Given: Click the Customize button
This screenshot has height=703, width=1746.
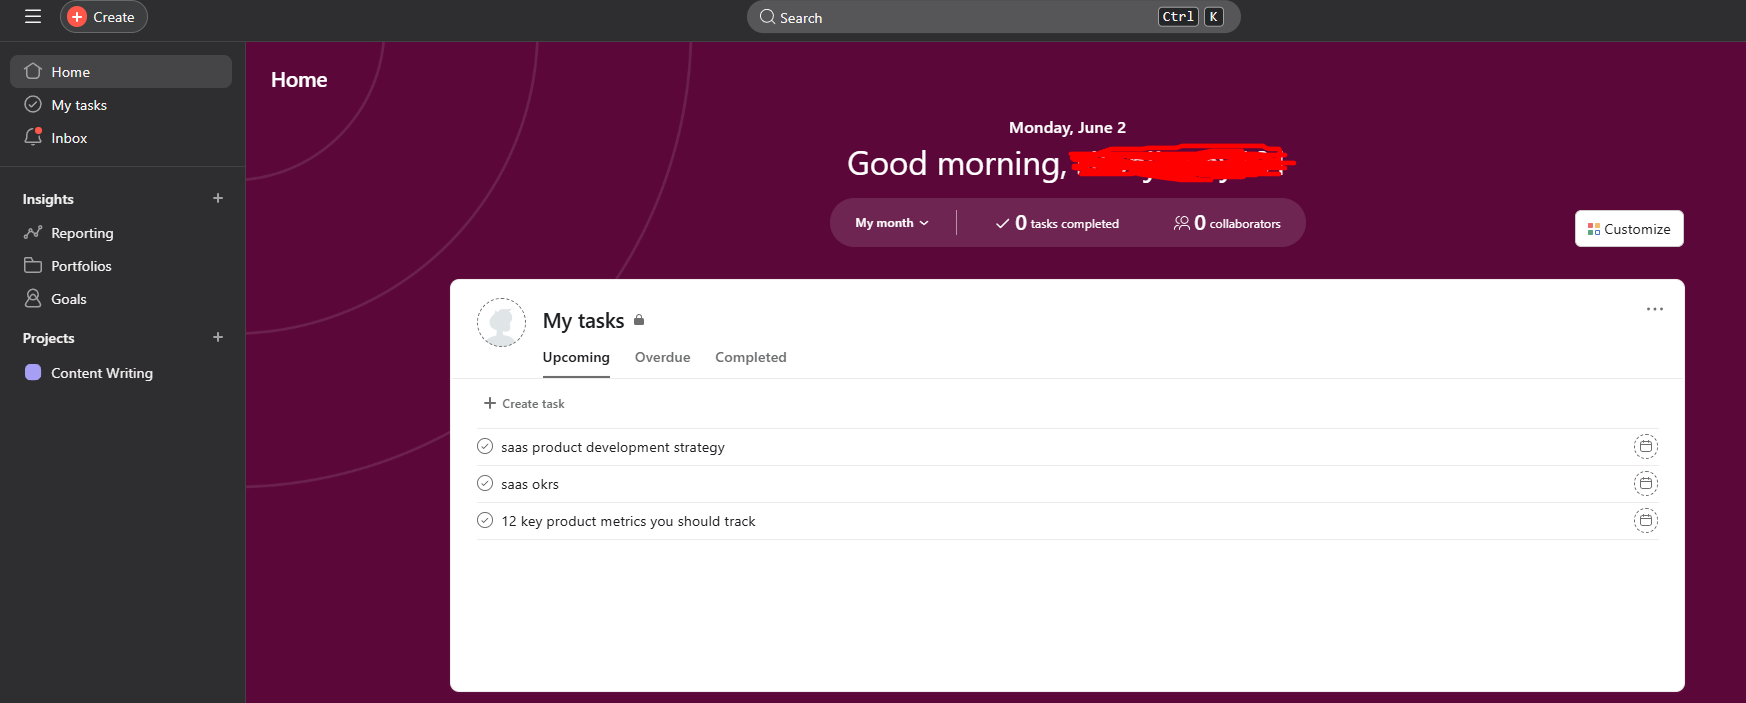Looking at the screenshot, I should click(x=1629, y=228).
